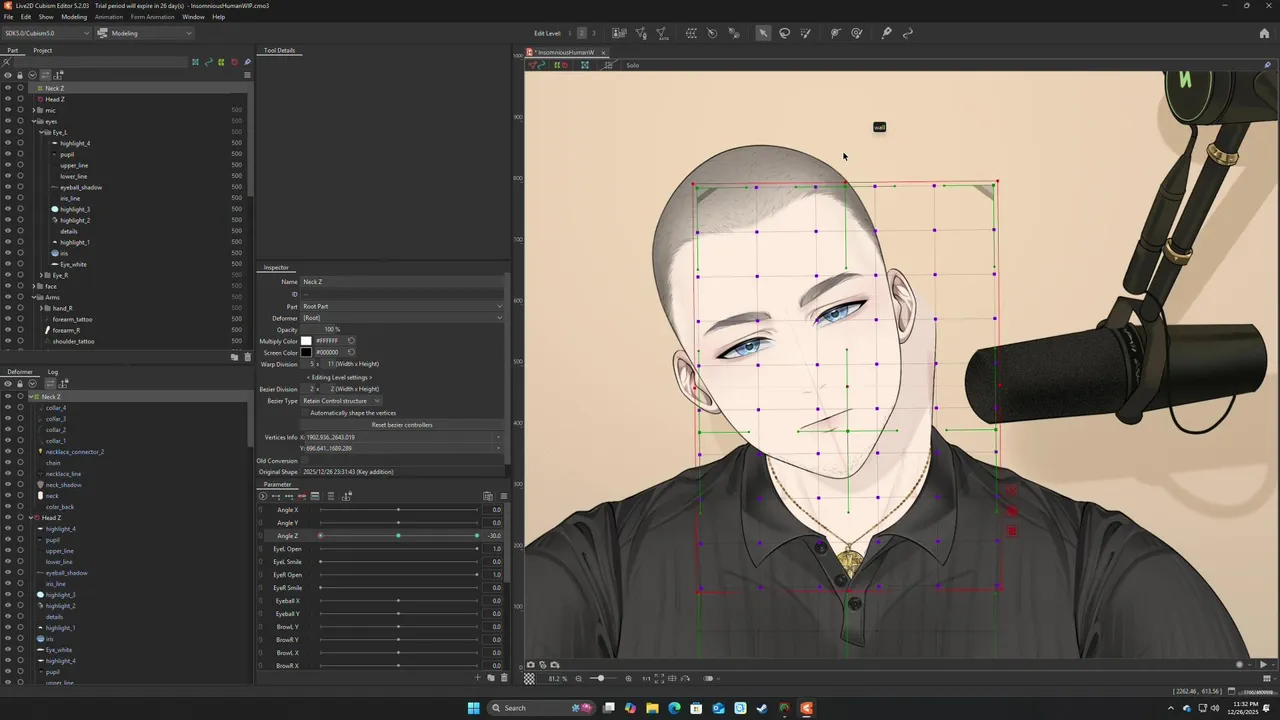Toggle the Solo view button
Image resolution: width=1280 pixels, height=720 pixels.
[x=632, y=65]
